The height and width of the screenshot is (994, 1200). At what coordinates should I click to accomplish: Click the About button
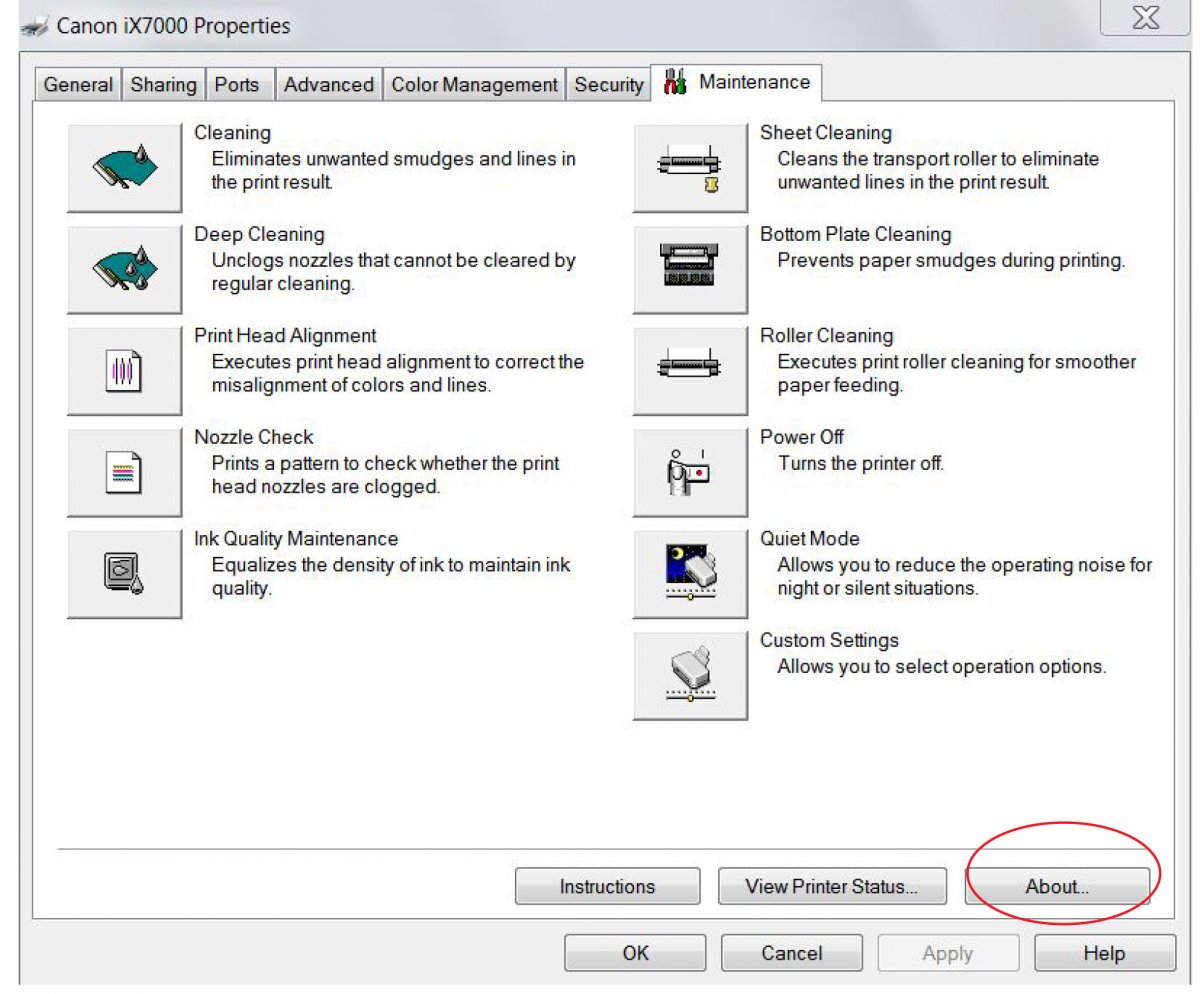pos(1057,886)
